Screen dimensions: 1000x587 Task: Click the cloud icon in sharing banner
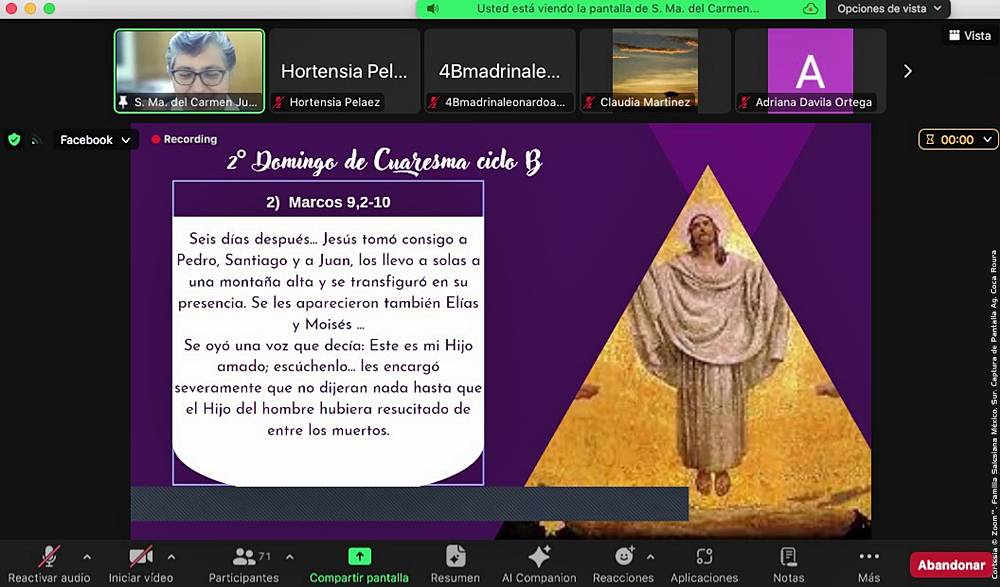click(810, 9)
